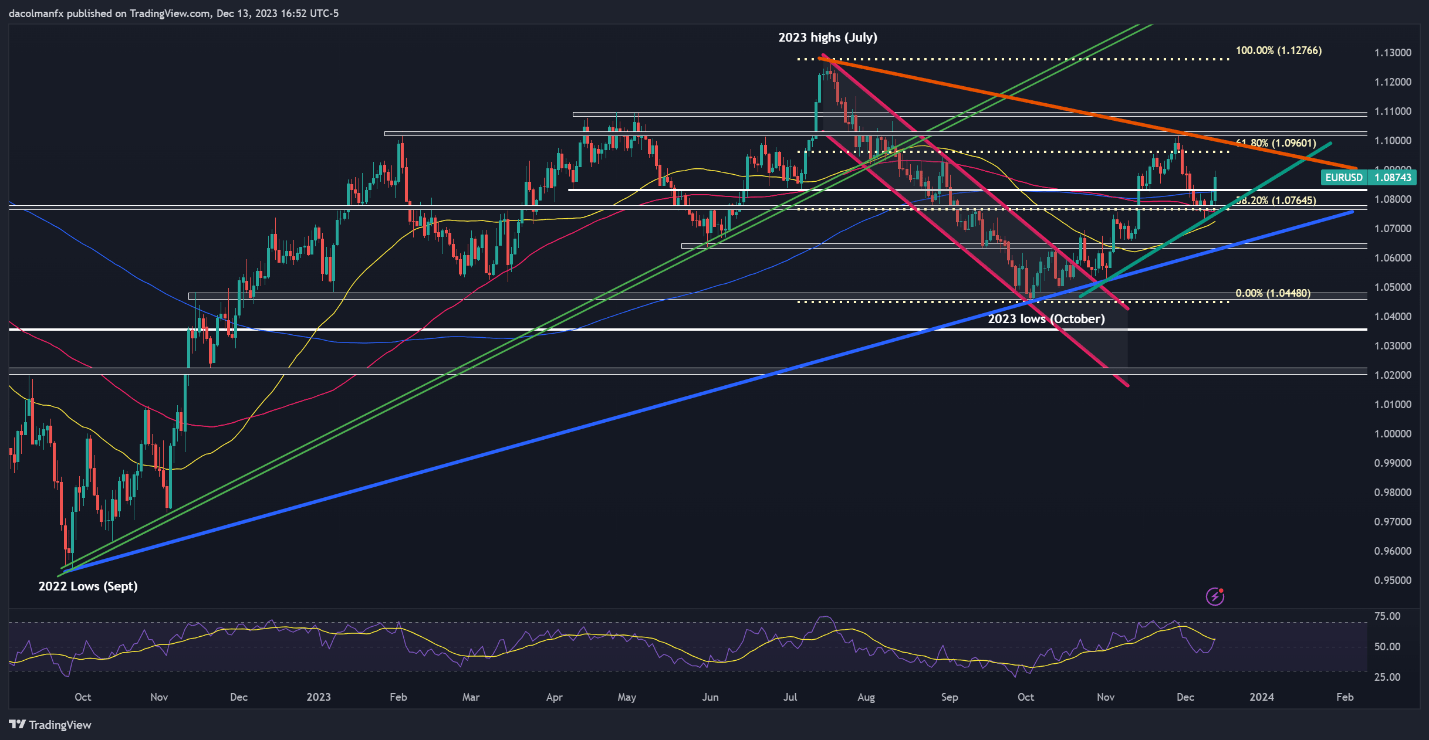
Task: Click the Aug label on time axis
Action: point(867,697)
